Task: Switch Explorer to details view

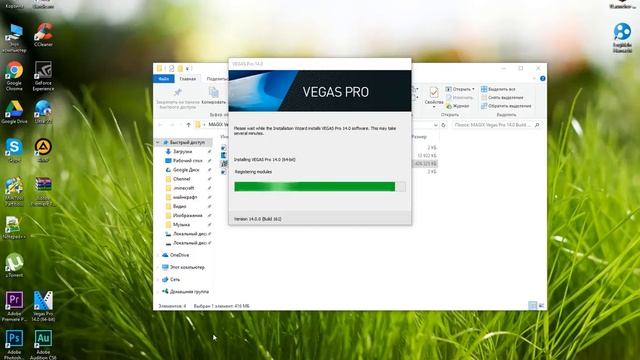Action: click(x=533, y=305)
